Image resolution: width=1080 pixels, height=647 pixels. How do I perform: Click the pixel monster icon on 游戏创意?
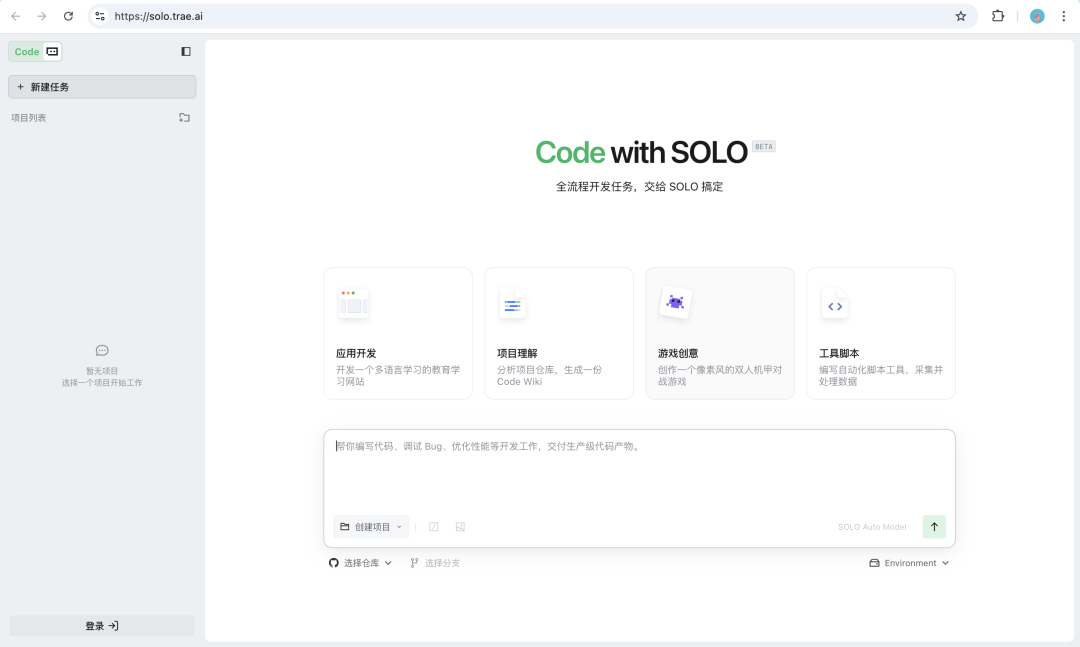[675, 302]
